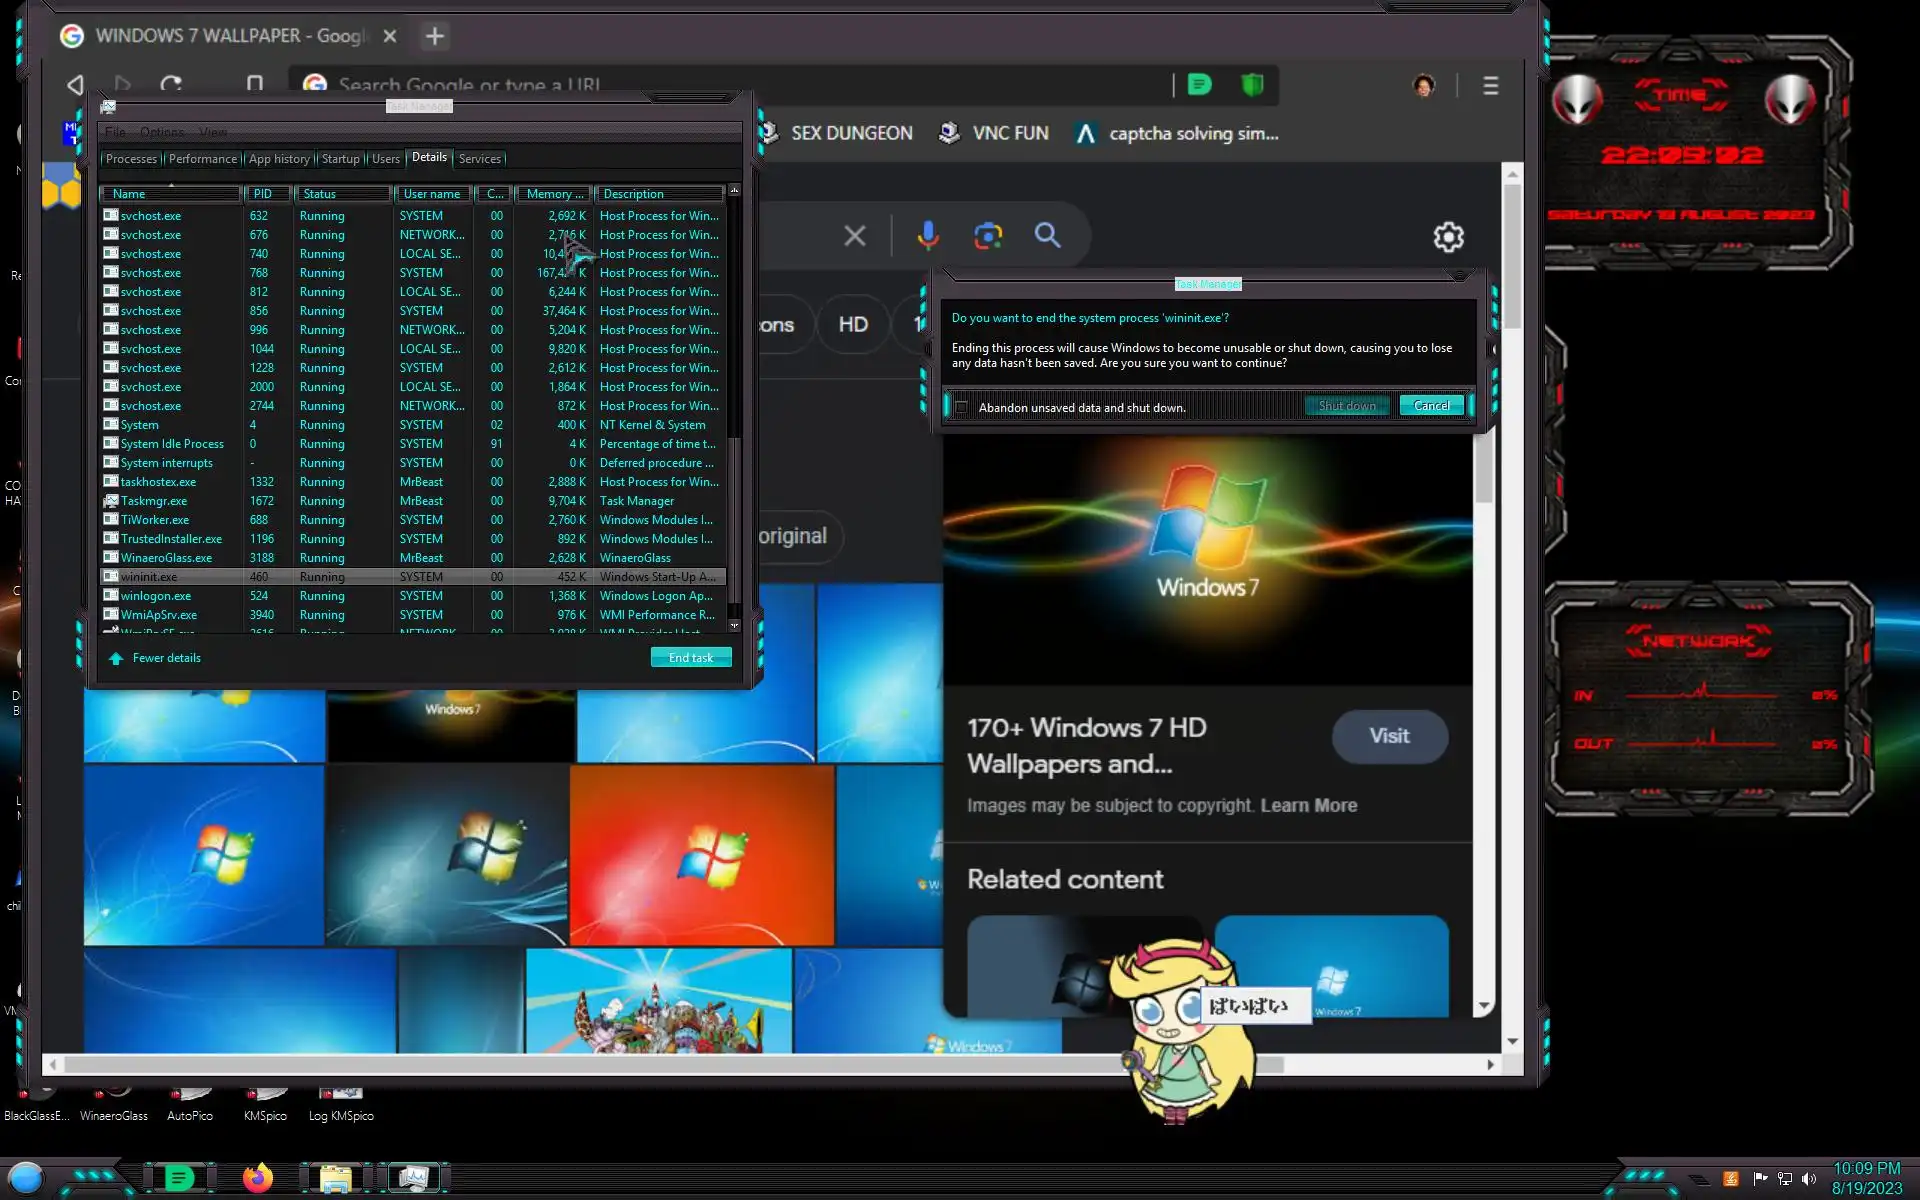The height and width of the screenshot is (1200, 1920).
Task: Open Firefox from the taskbar
Action: 257,1178
